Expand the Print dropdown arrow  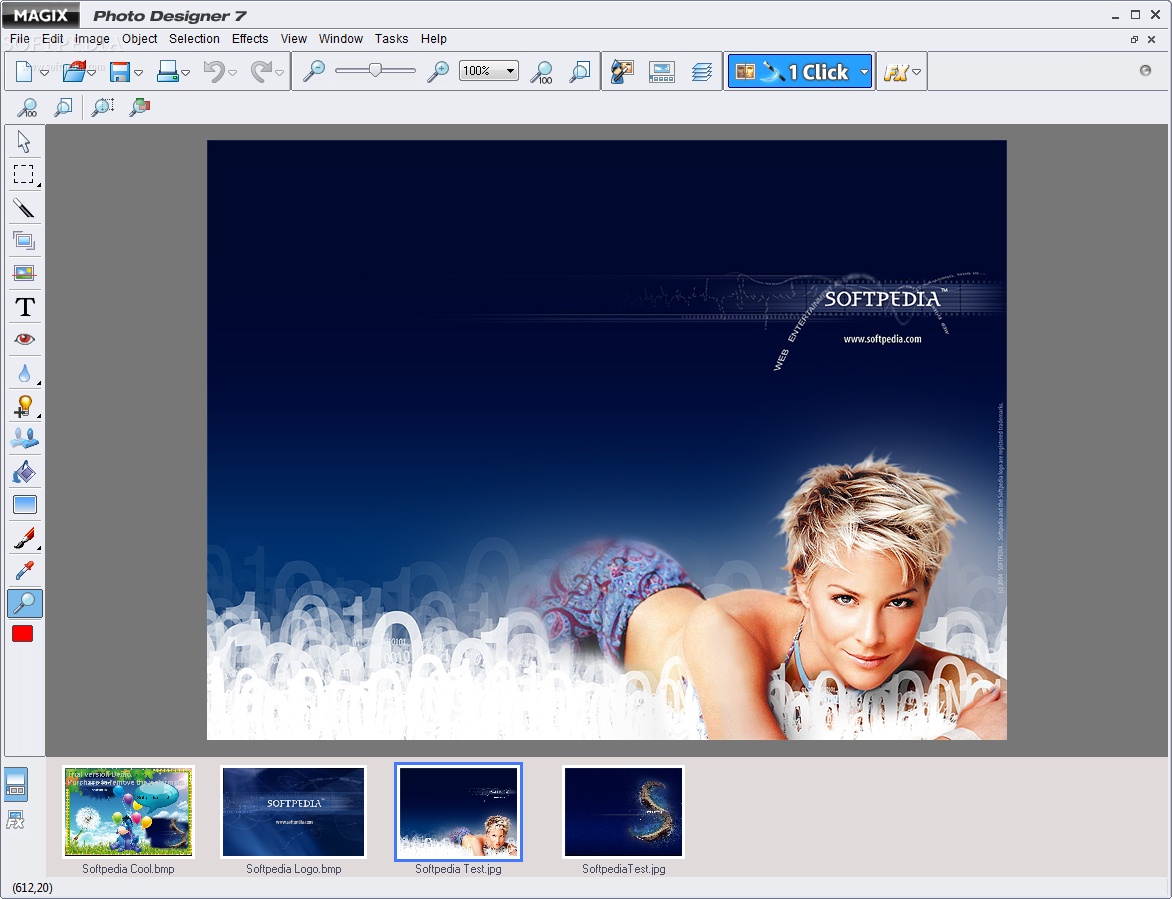(x=185, y=72)
